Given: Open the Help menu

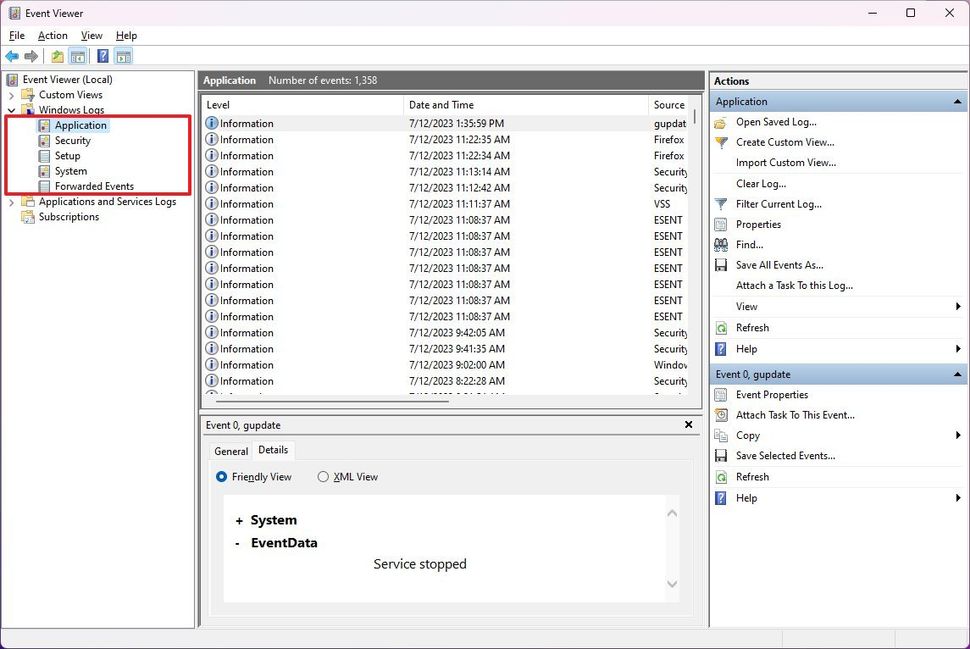Looking at the screenshot, I should [126, 36].
